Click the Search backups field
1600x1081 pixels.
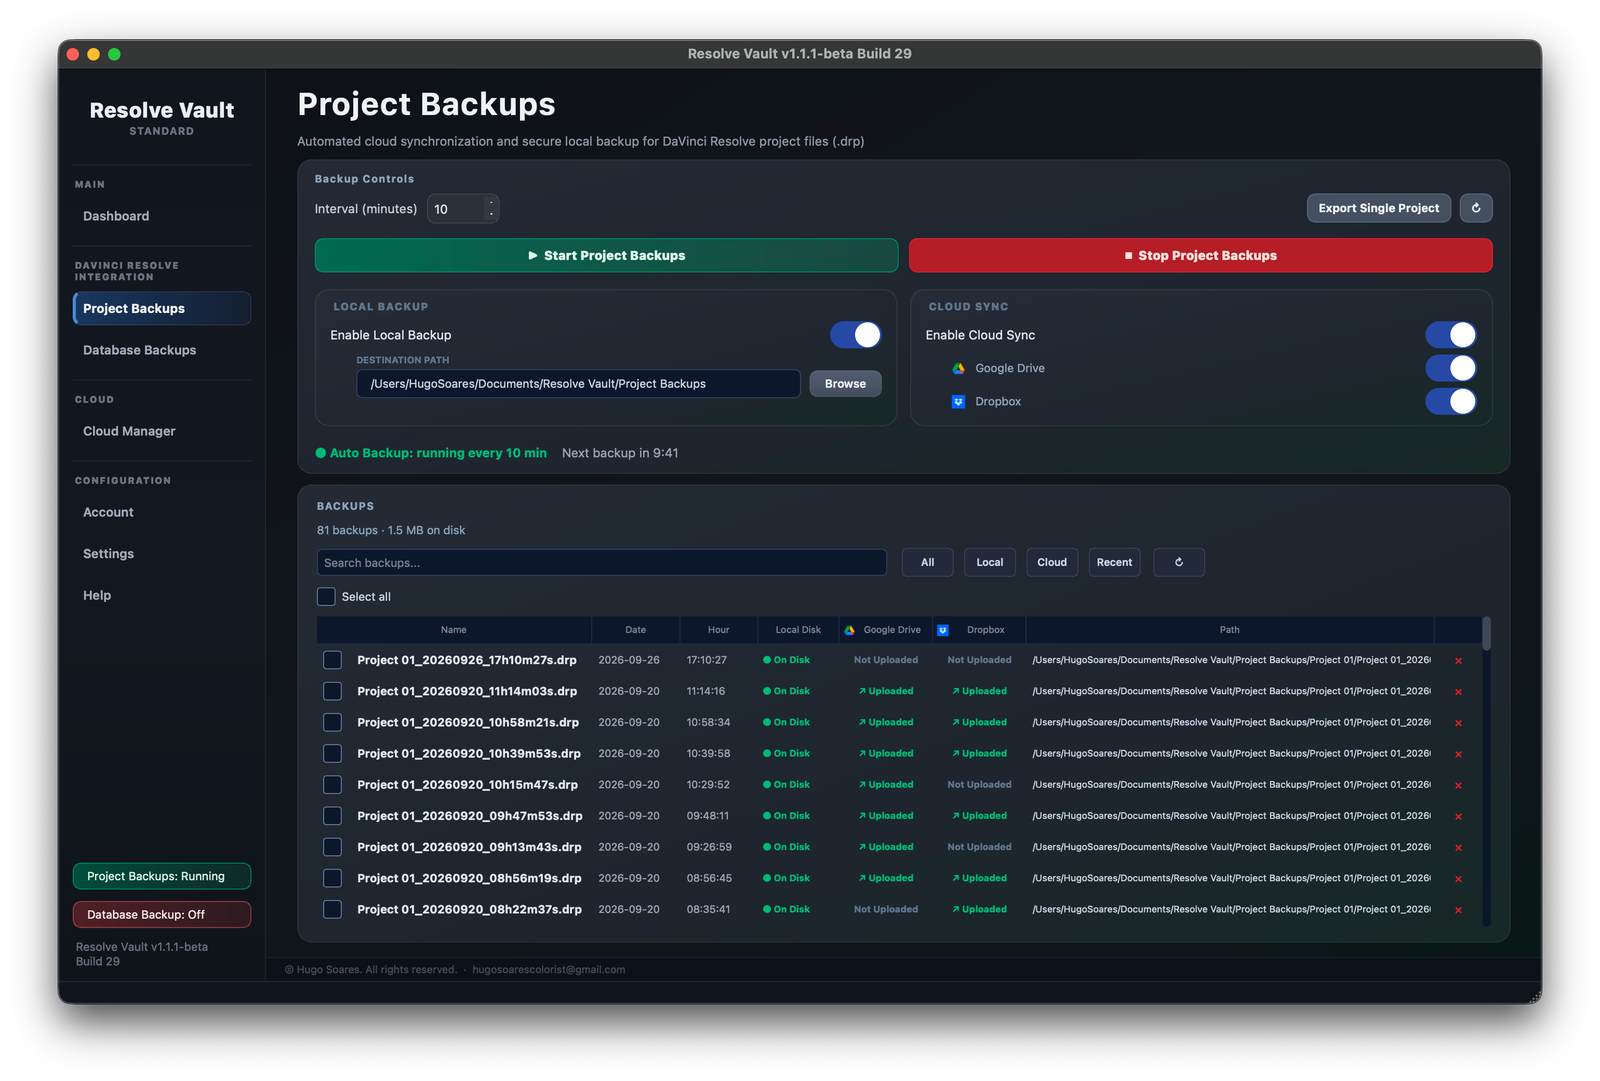point(602,563)
